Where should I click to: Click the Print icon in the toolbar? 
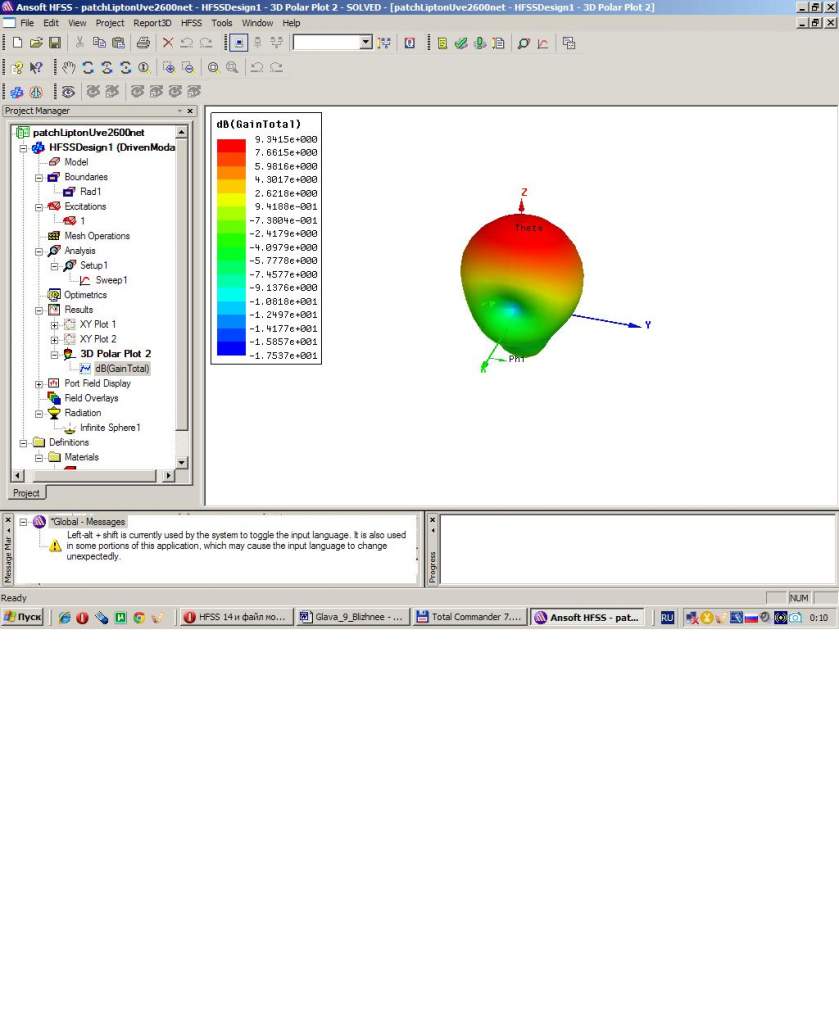tap(143, 43)
